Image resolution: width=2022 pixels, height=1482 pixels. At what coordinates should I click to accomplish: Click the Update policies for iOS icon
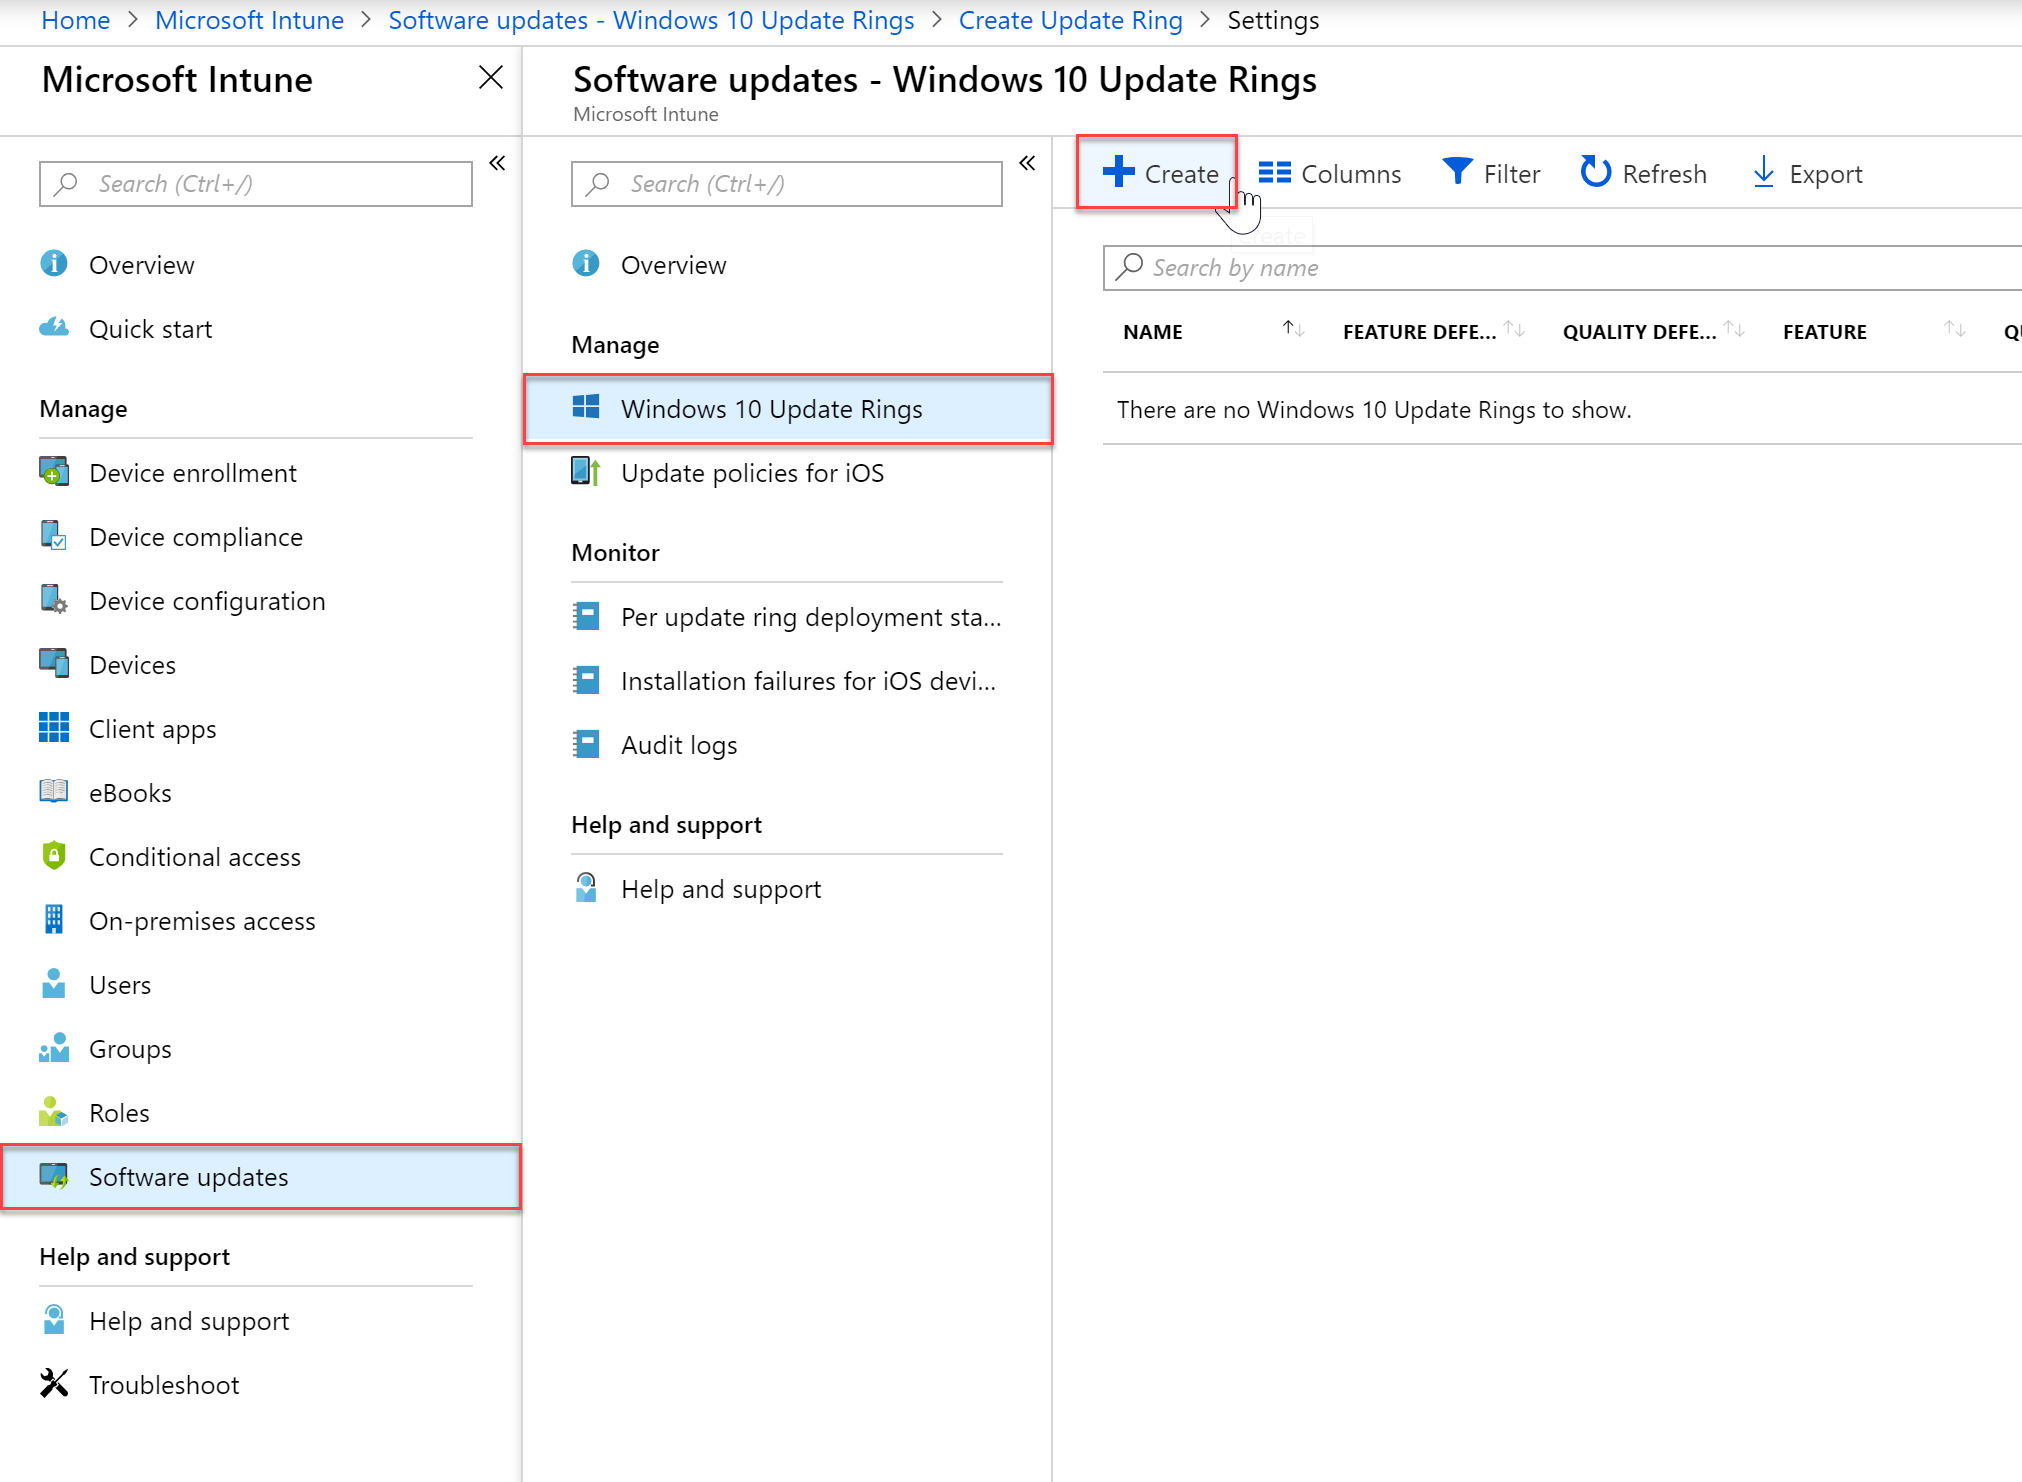tap(586, 472)
